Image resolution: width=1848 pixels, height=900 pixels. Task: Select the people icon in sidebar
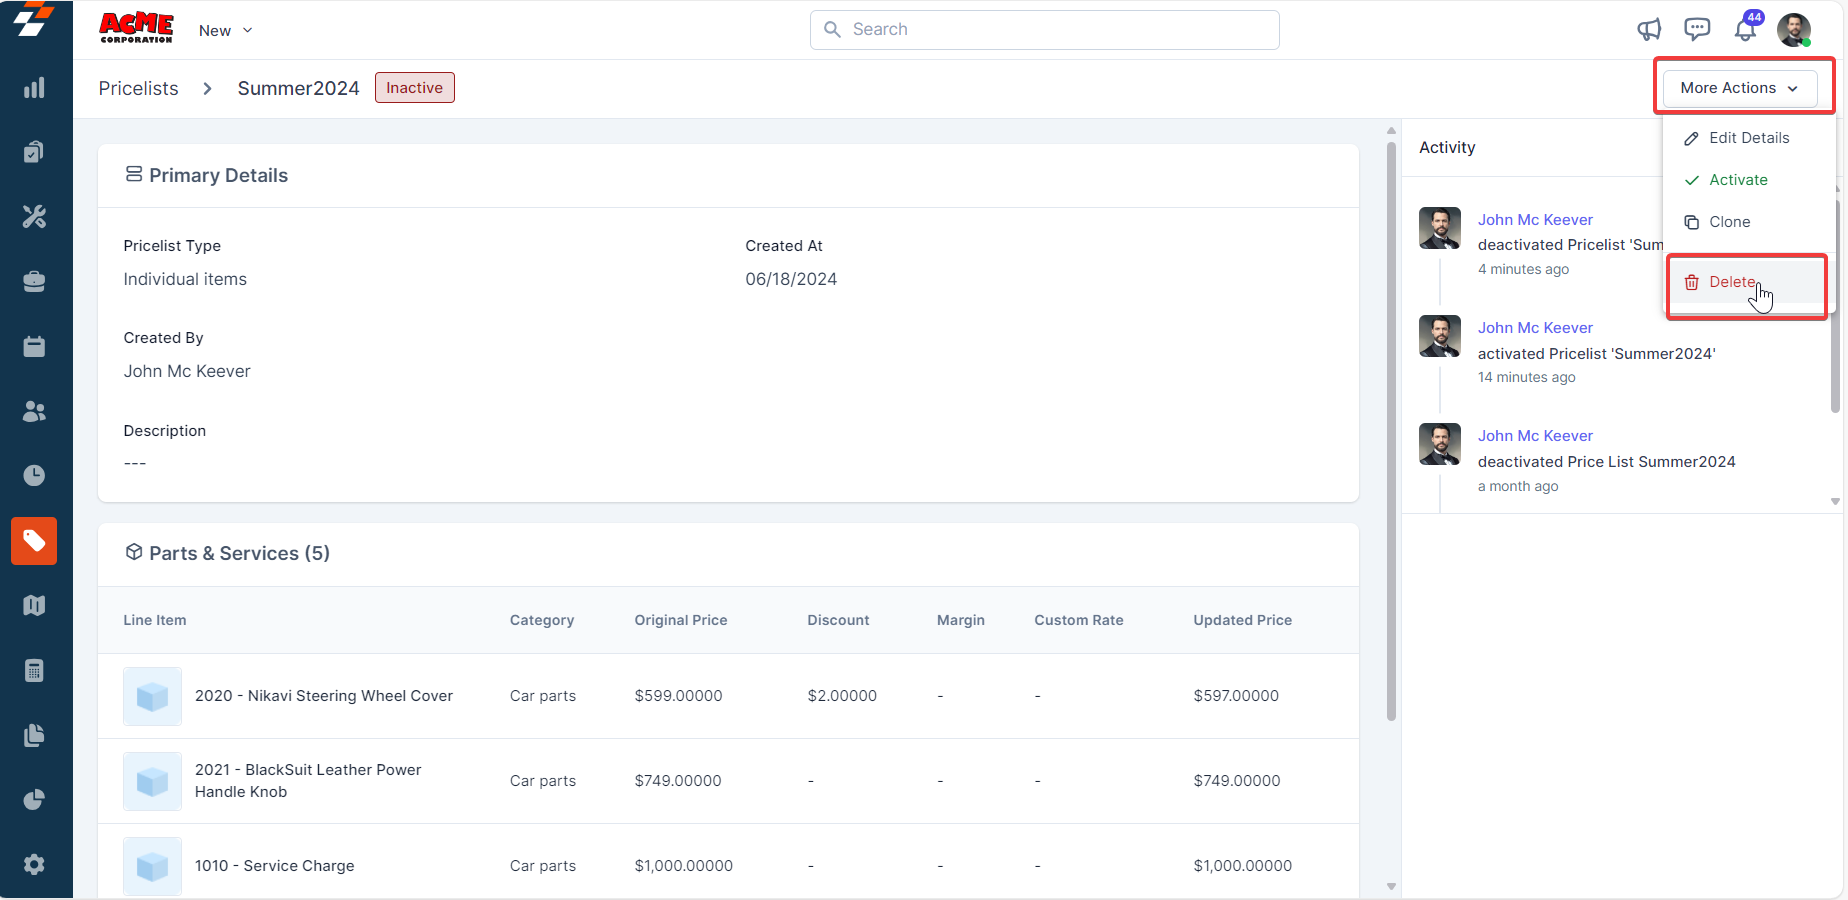click(x=34, y=411)
